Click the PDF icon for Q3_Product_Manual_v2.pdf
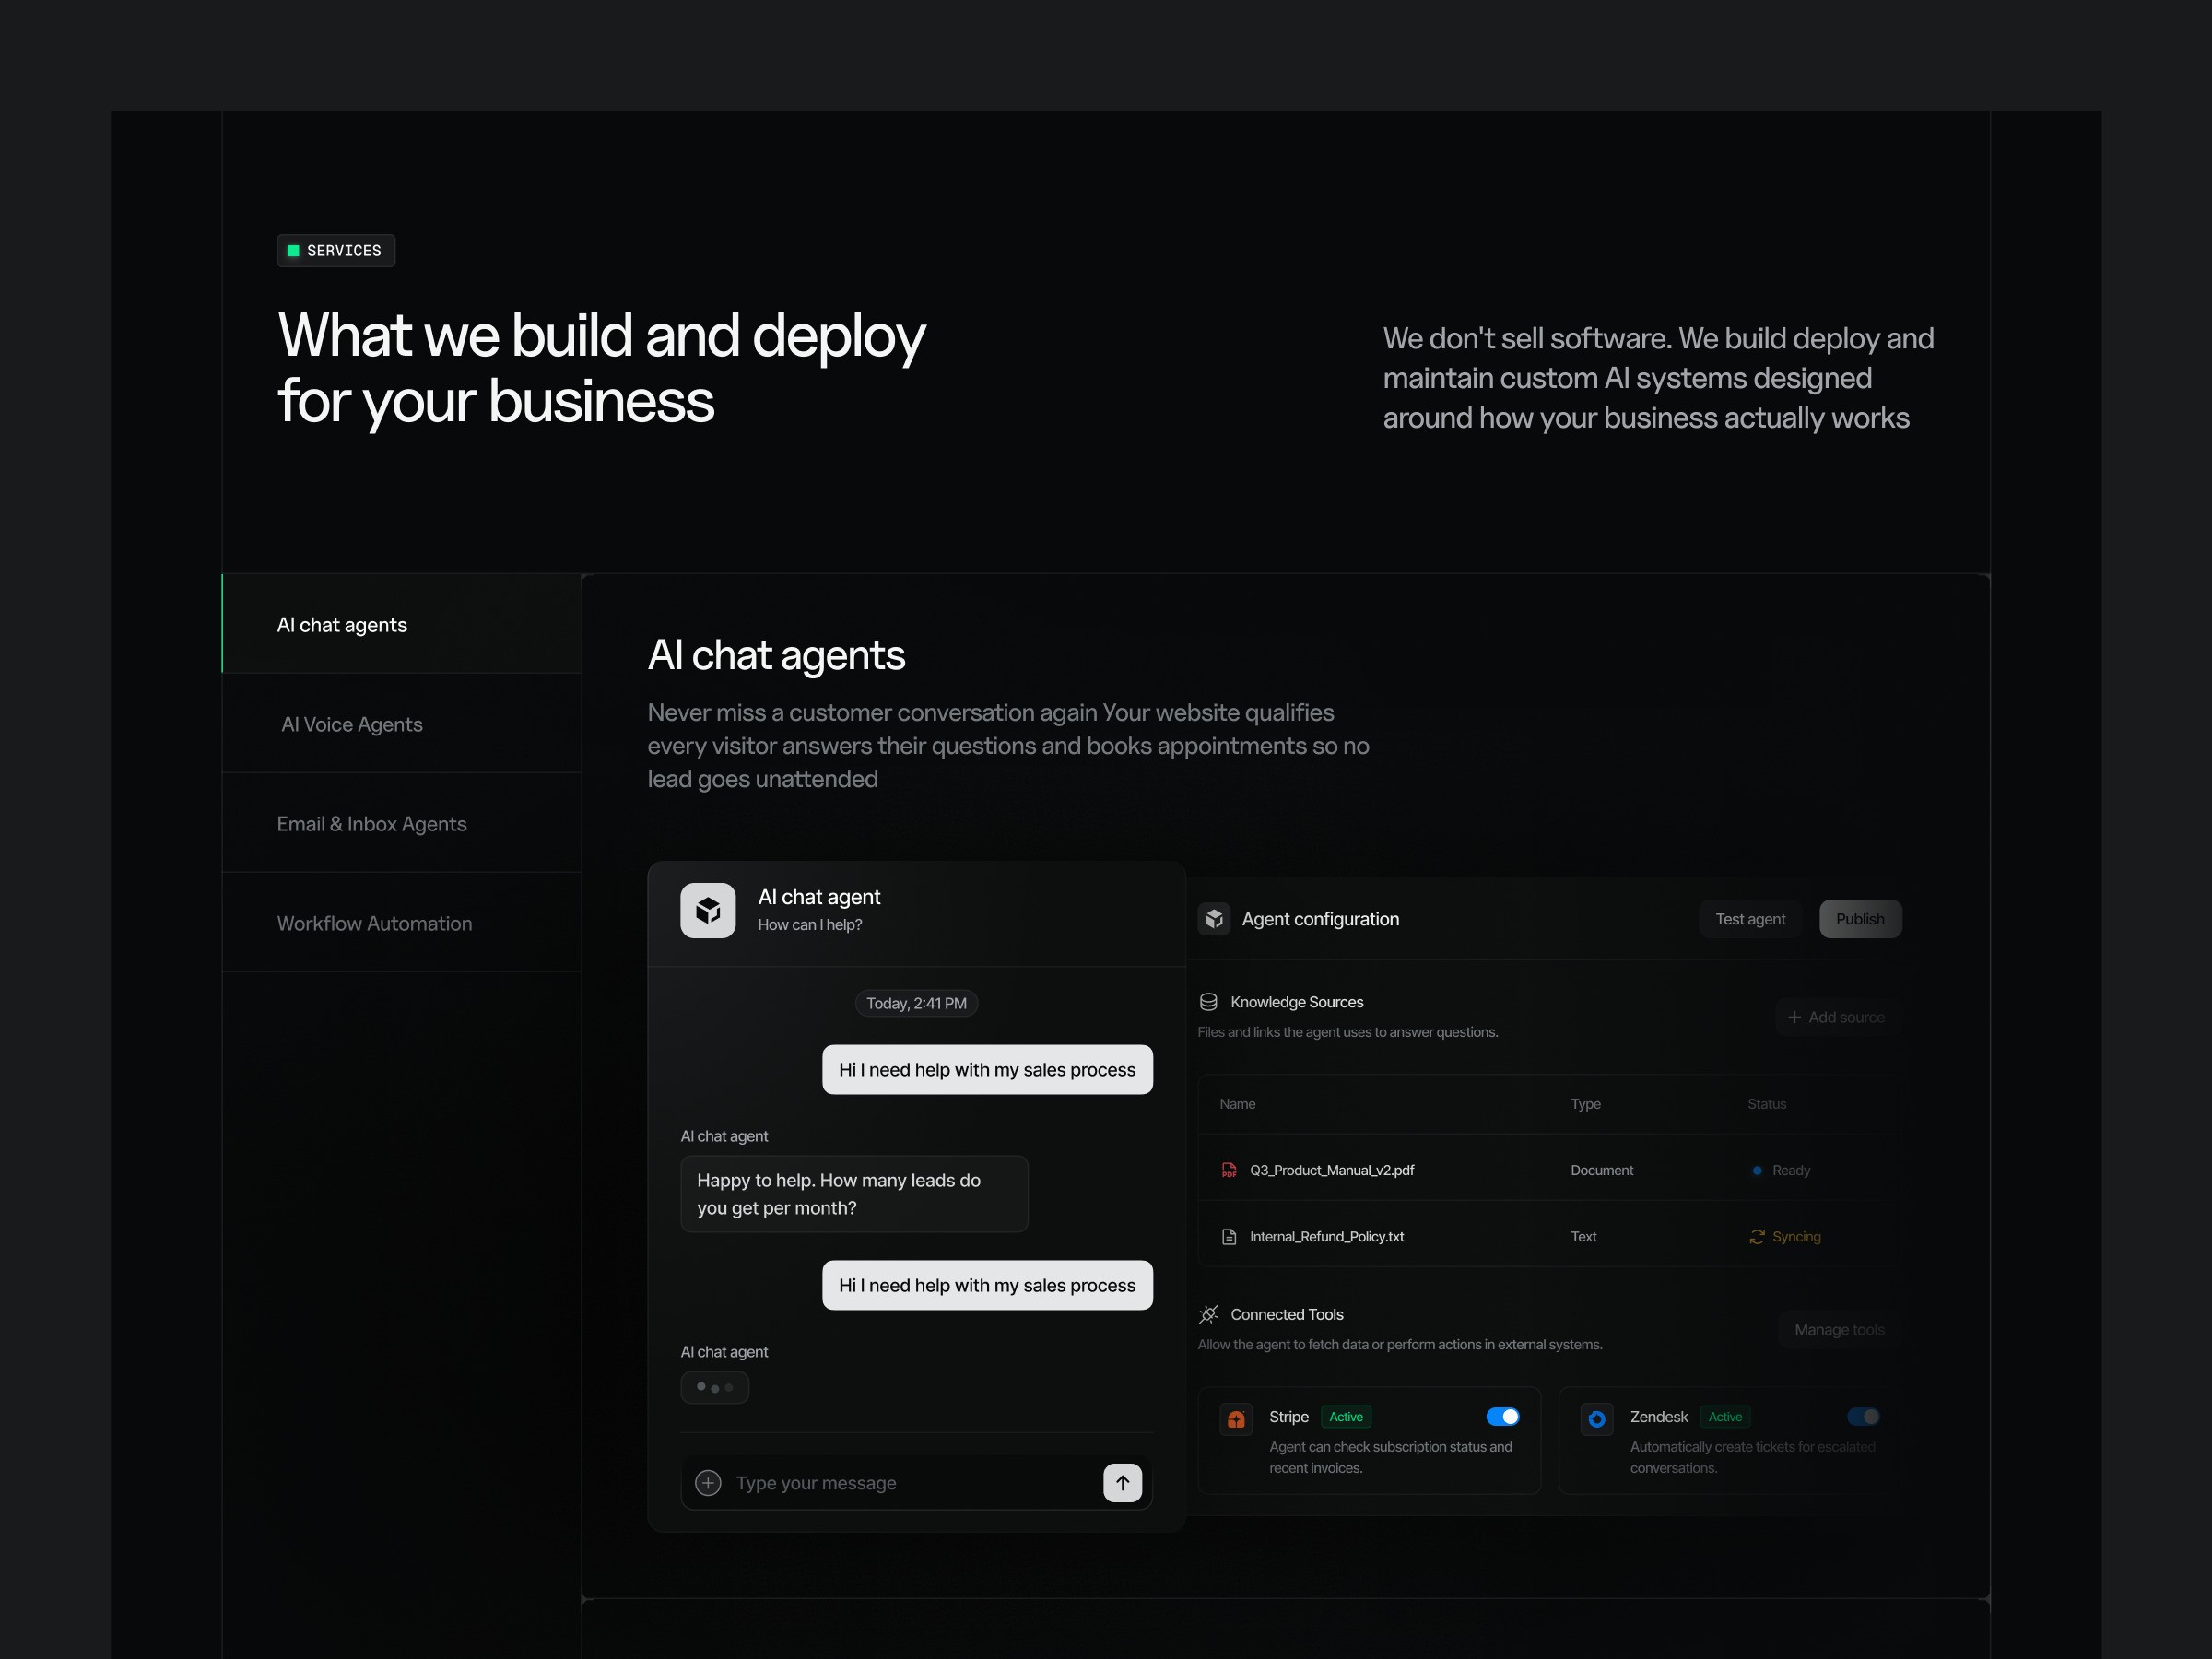The height and width of the screenshot is (1659, 2212). [1229, 1170]
